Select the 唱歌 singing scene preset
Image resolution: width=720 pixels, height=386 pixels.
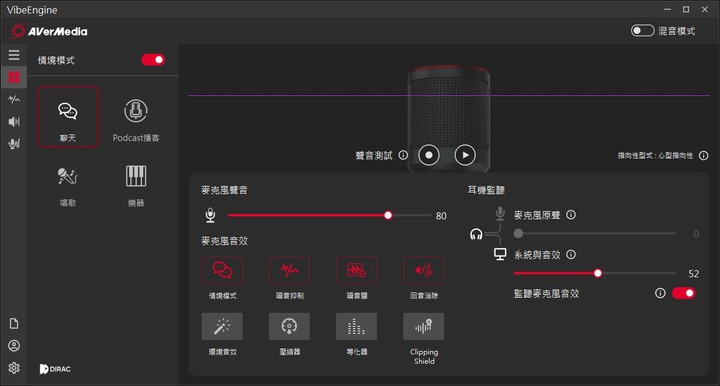click(68, 186)
